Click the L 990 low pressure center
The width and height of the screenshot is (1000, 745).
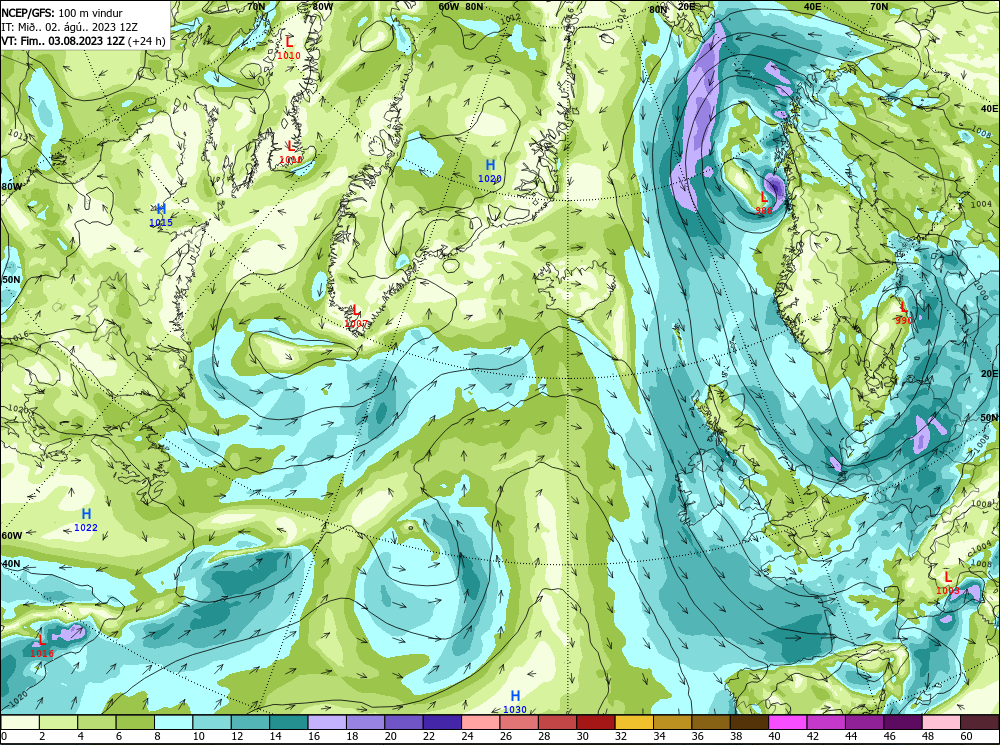tap(904, 313)
